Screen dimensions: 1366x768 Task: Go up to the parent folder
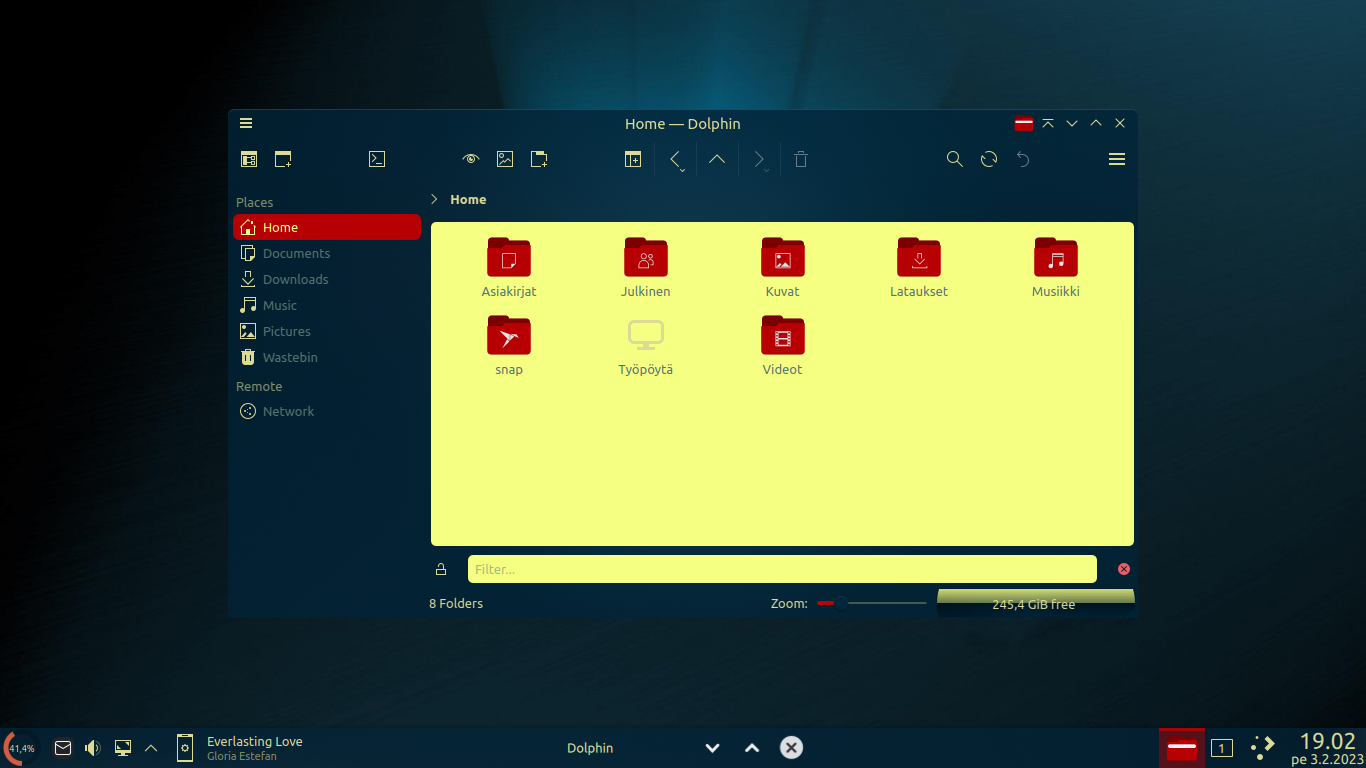tap(717, 159)
